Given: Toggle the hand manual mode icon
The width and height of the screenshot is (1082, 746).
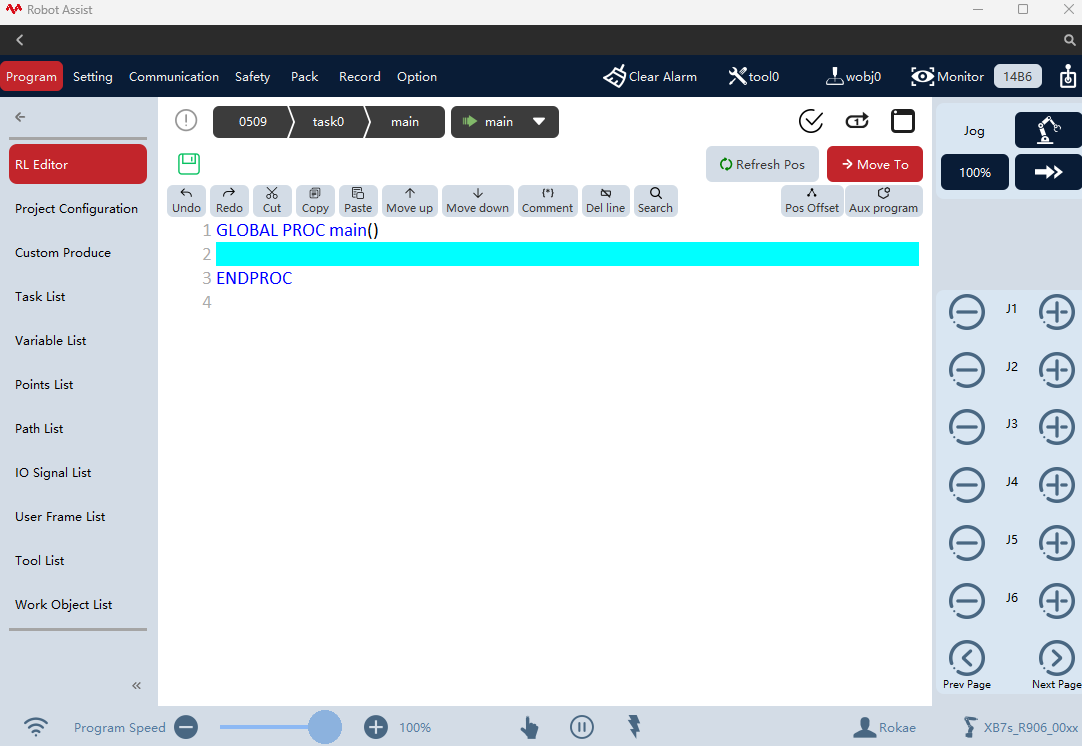Looking at the screenshot, I should 529,727.
